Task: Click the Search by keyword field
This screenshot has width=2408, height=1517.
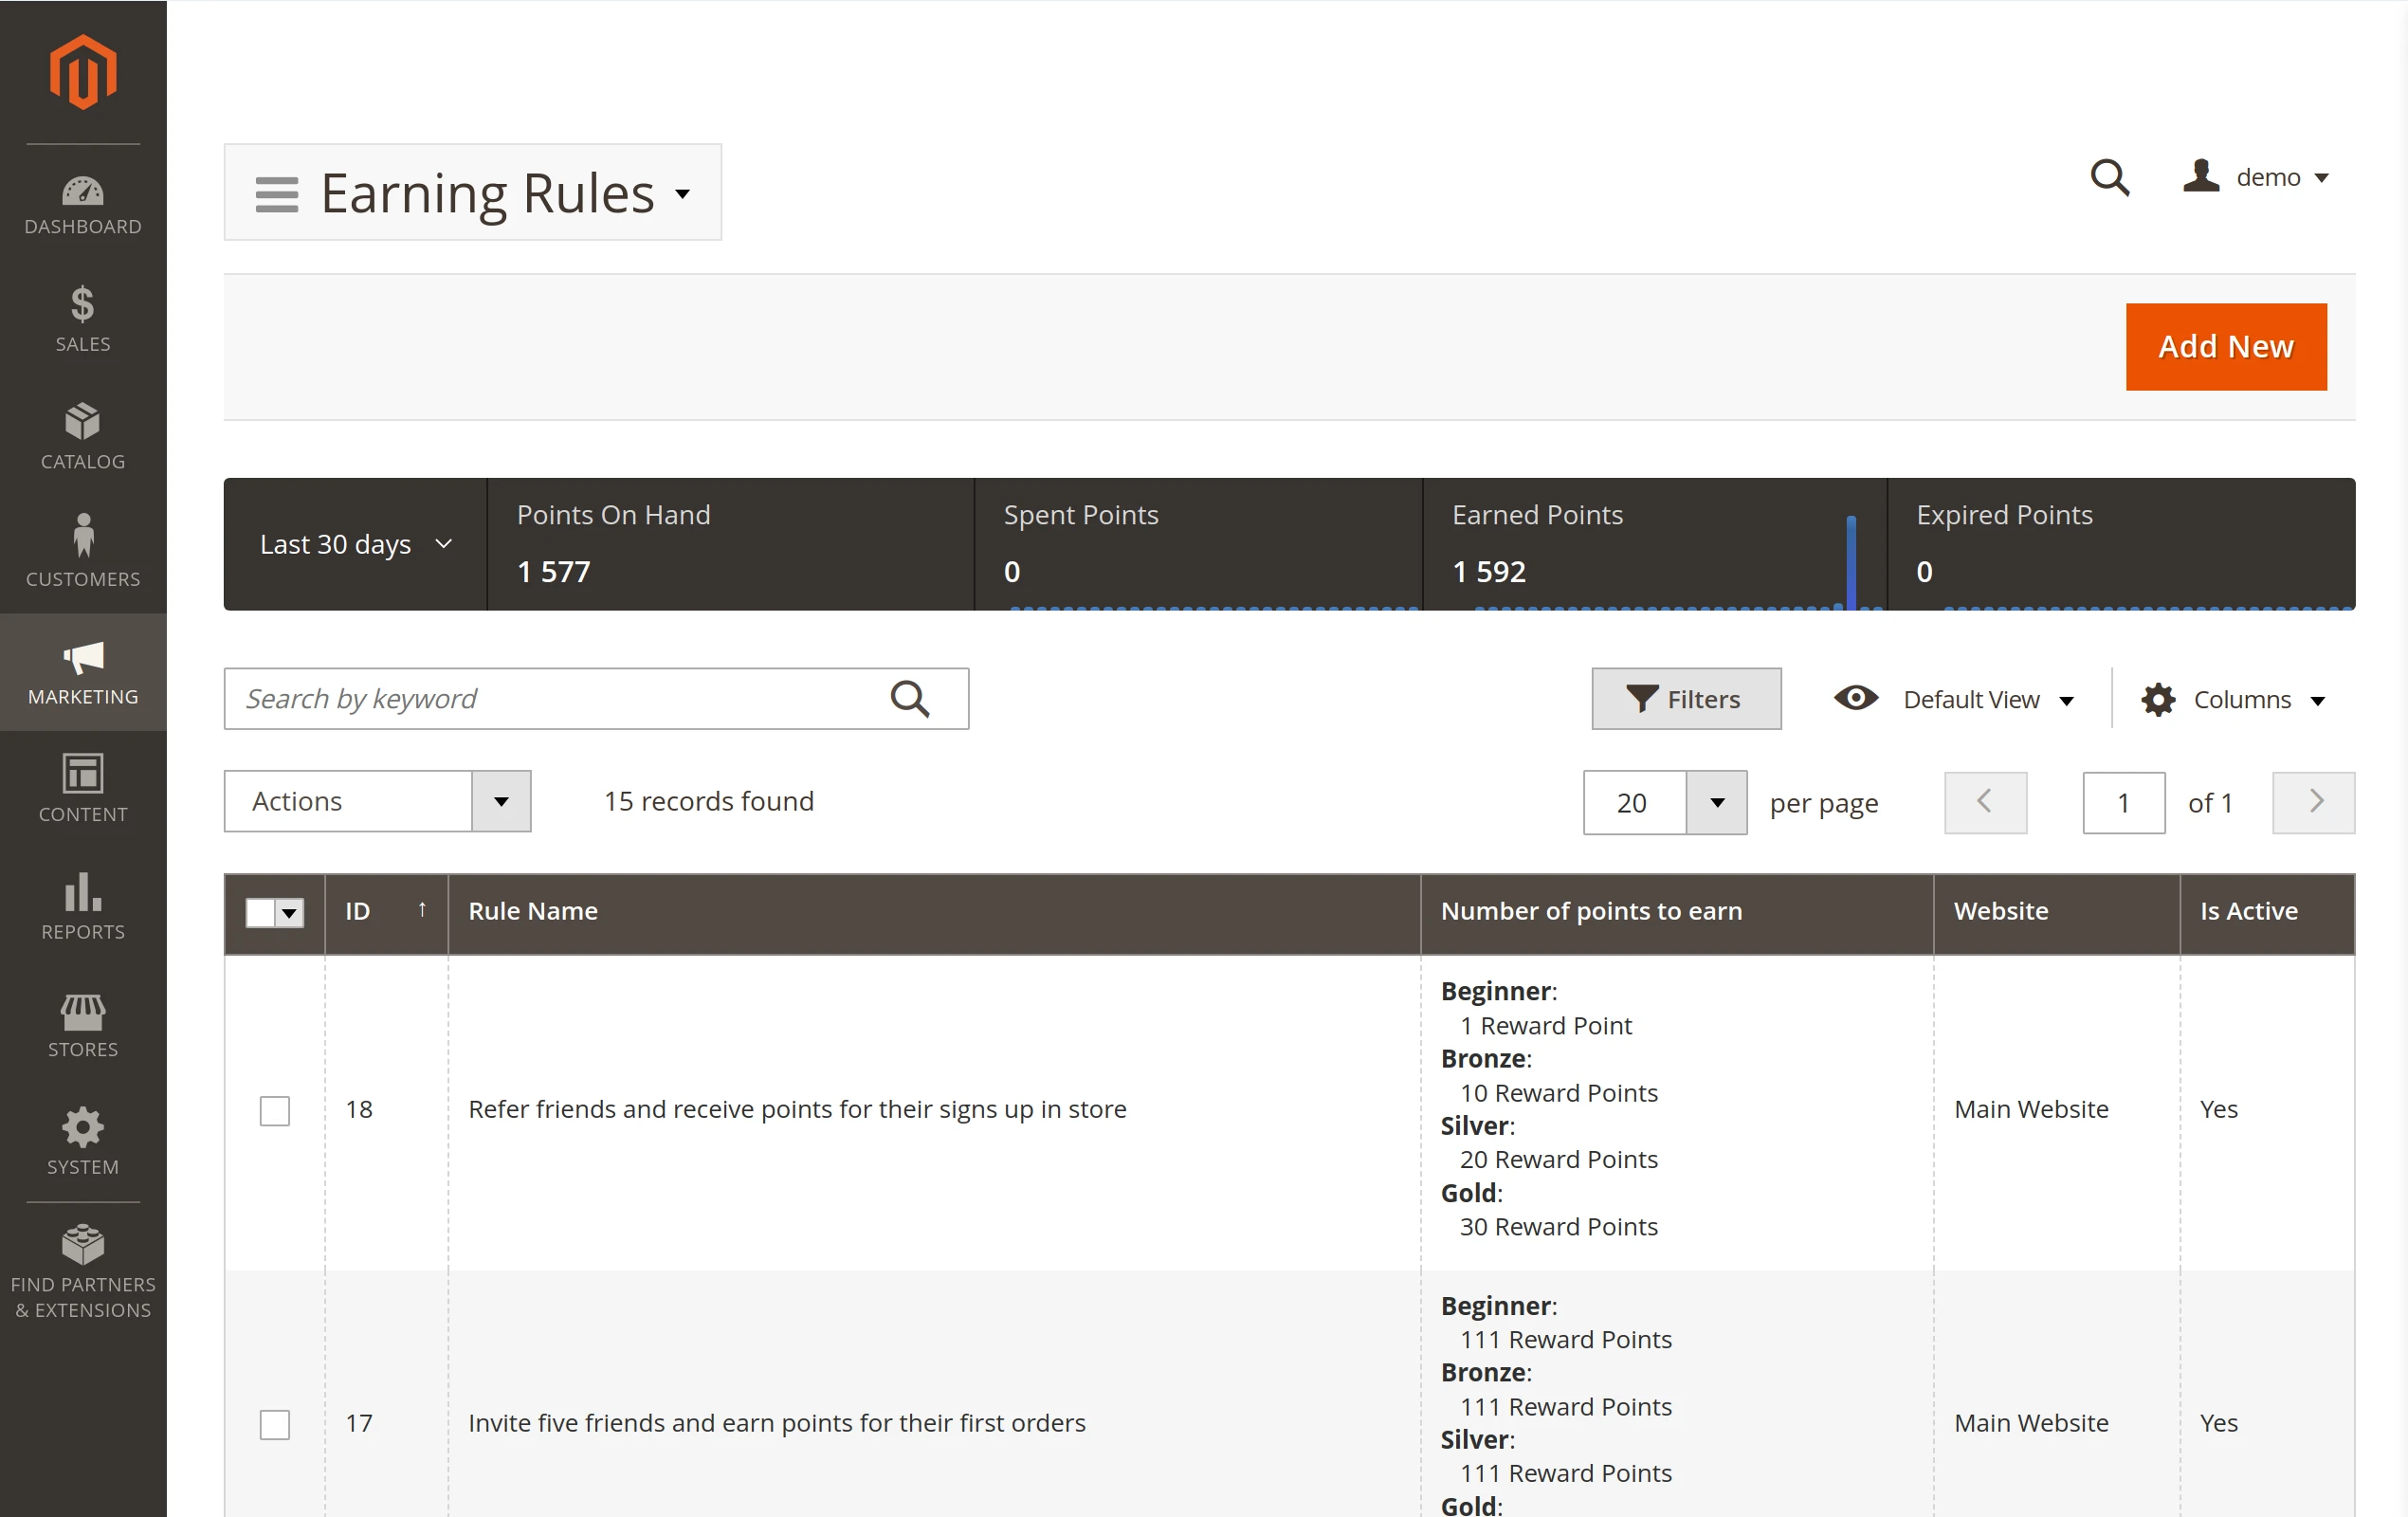Action: (x=560, y=698)
